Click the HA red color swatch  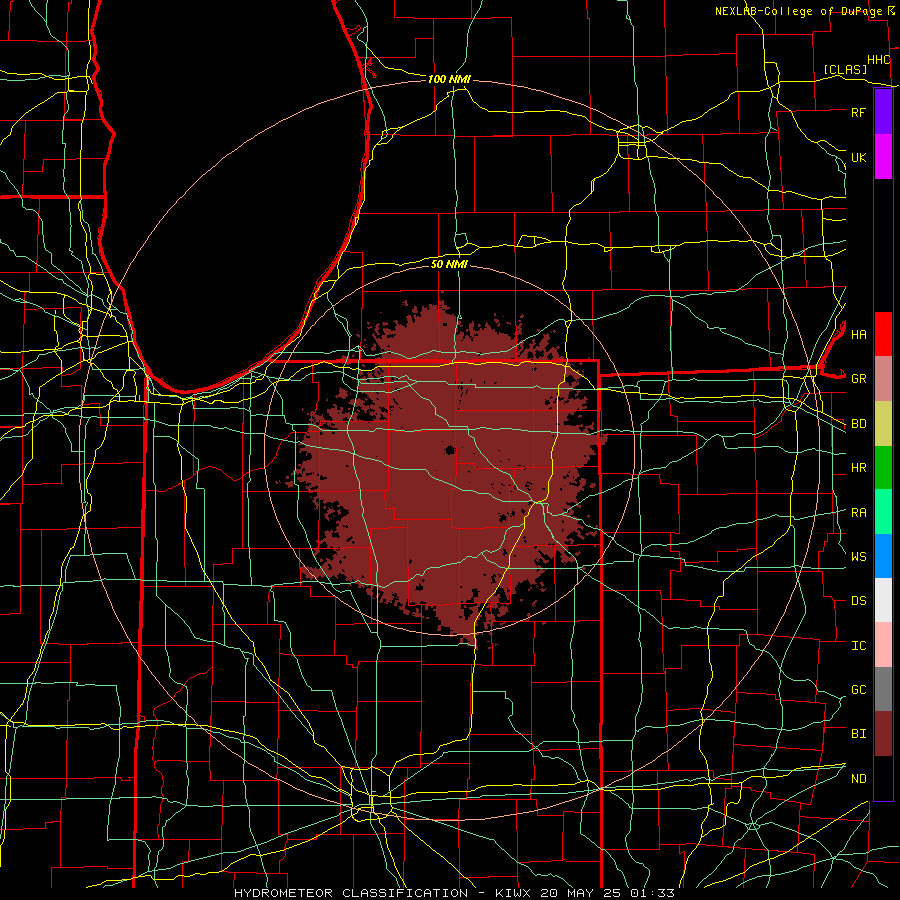coord(883,334)
